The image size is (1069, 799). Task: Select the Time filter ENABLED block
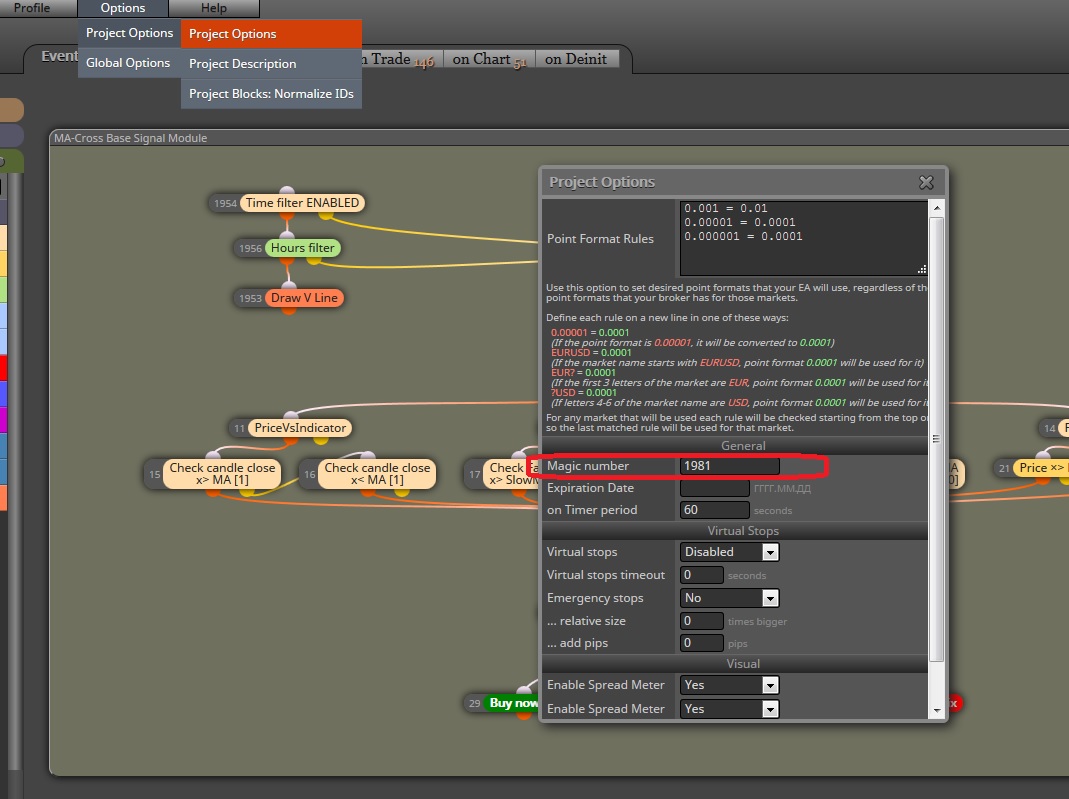tap(302, 203)
